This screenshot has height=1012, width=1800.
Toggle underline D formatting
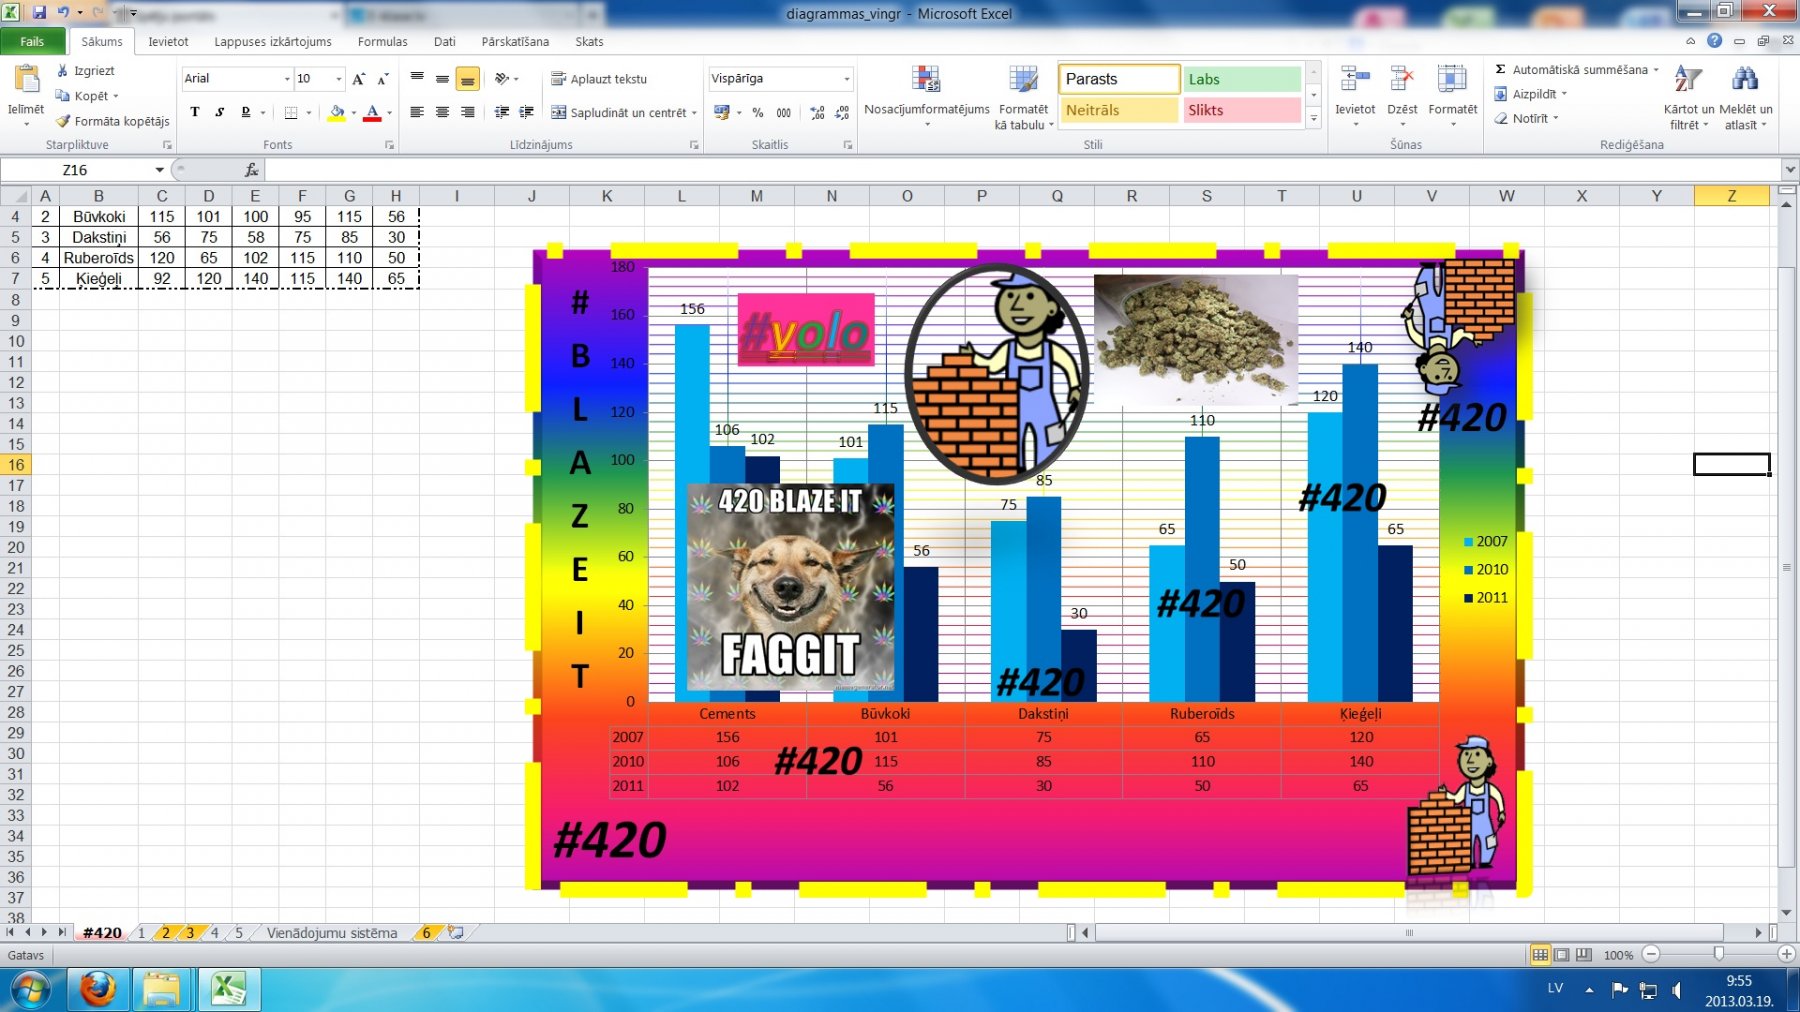pyautogui.click(x=246, y=112)
